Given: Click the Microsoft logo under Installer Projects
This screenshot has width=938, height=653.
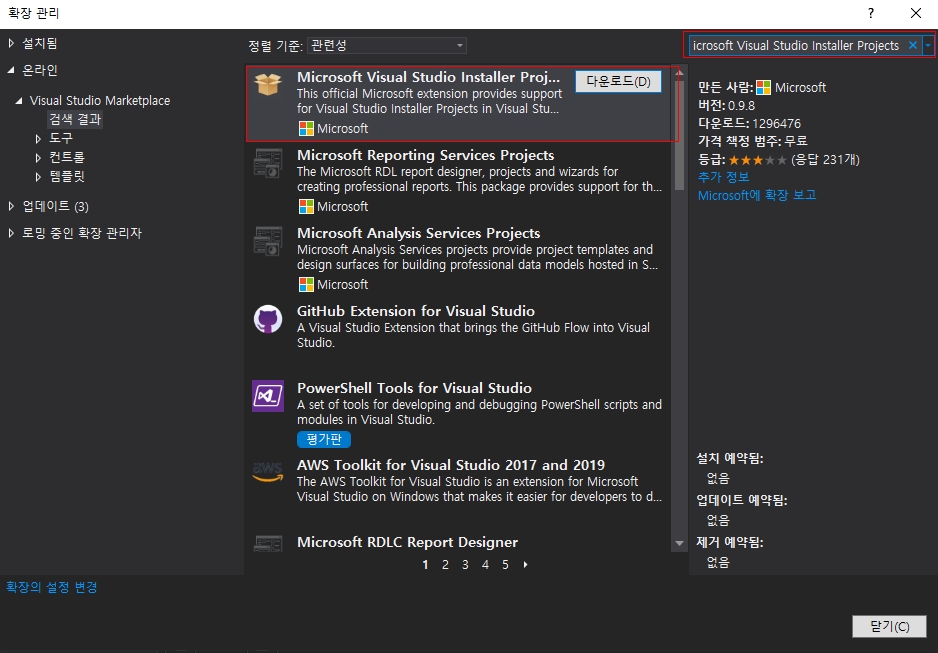Looking at the screenshot, I should coord(306,129).
